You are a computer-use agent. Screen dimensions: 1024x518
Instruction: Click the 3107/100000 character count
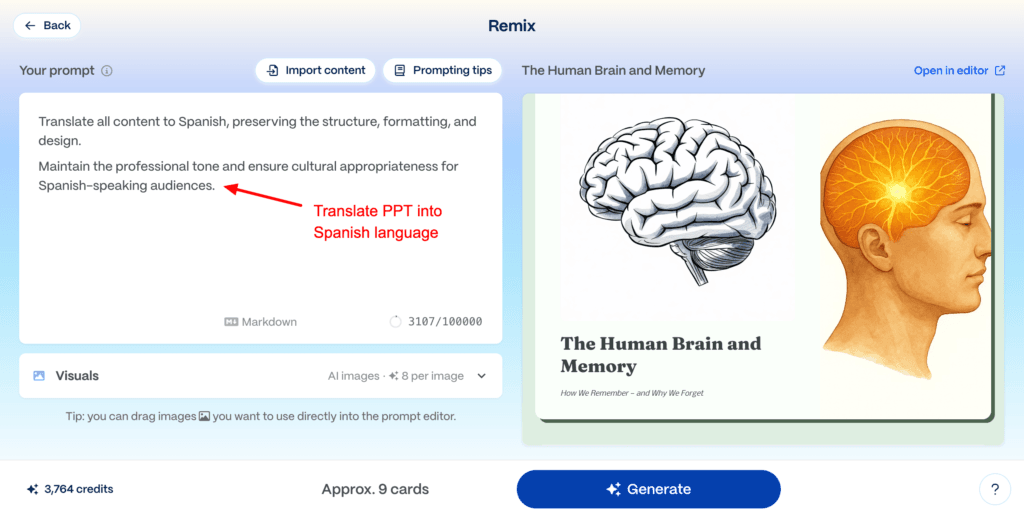click(x=445, y=321)
